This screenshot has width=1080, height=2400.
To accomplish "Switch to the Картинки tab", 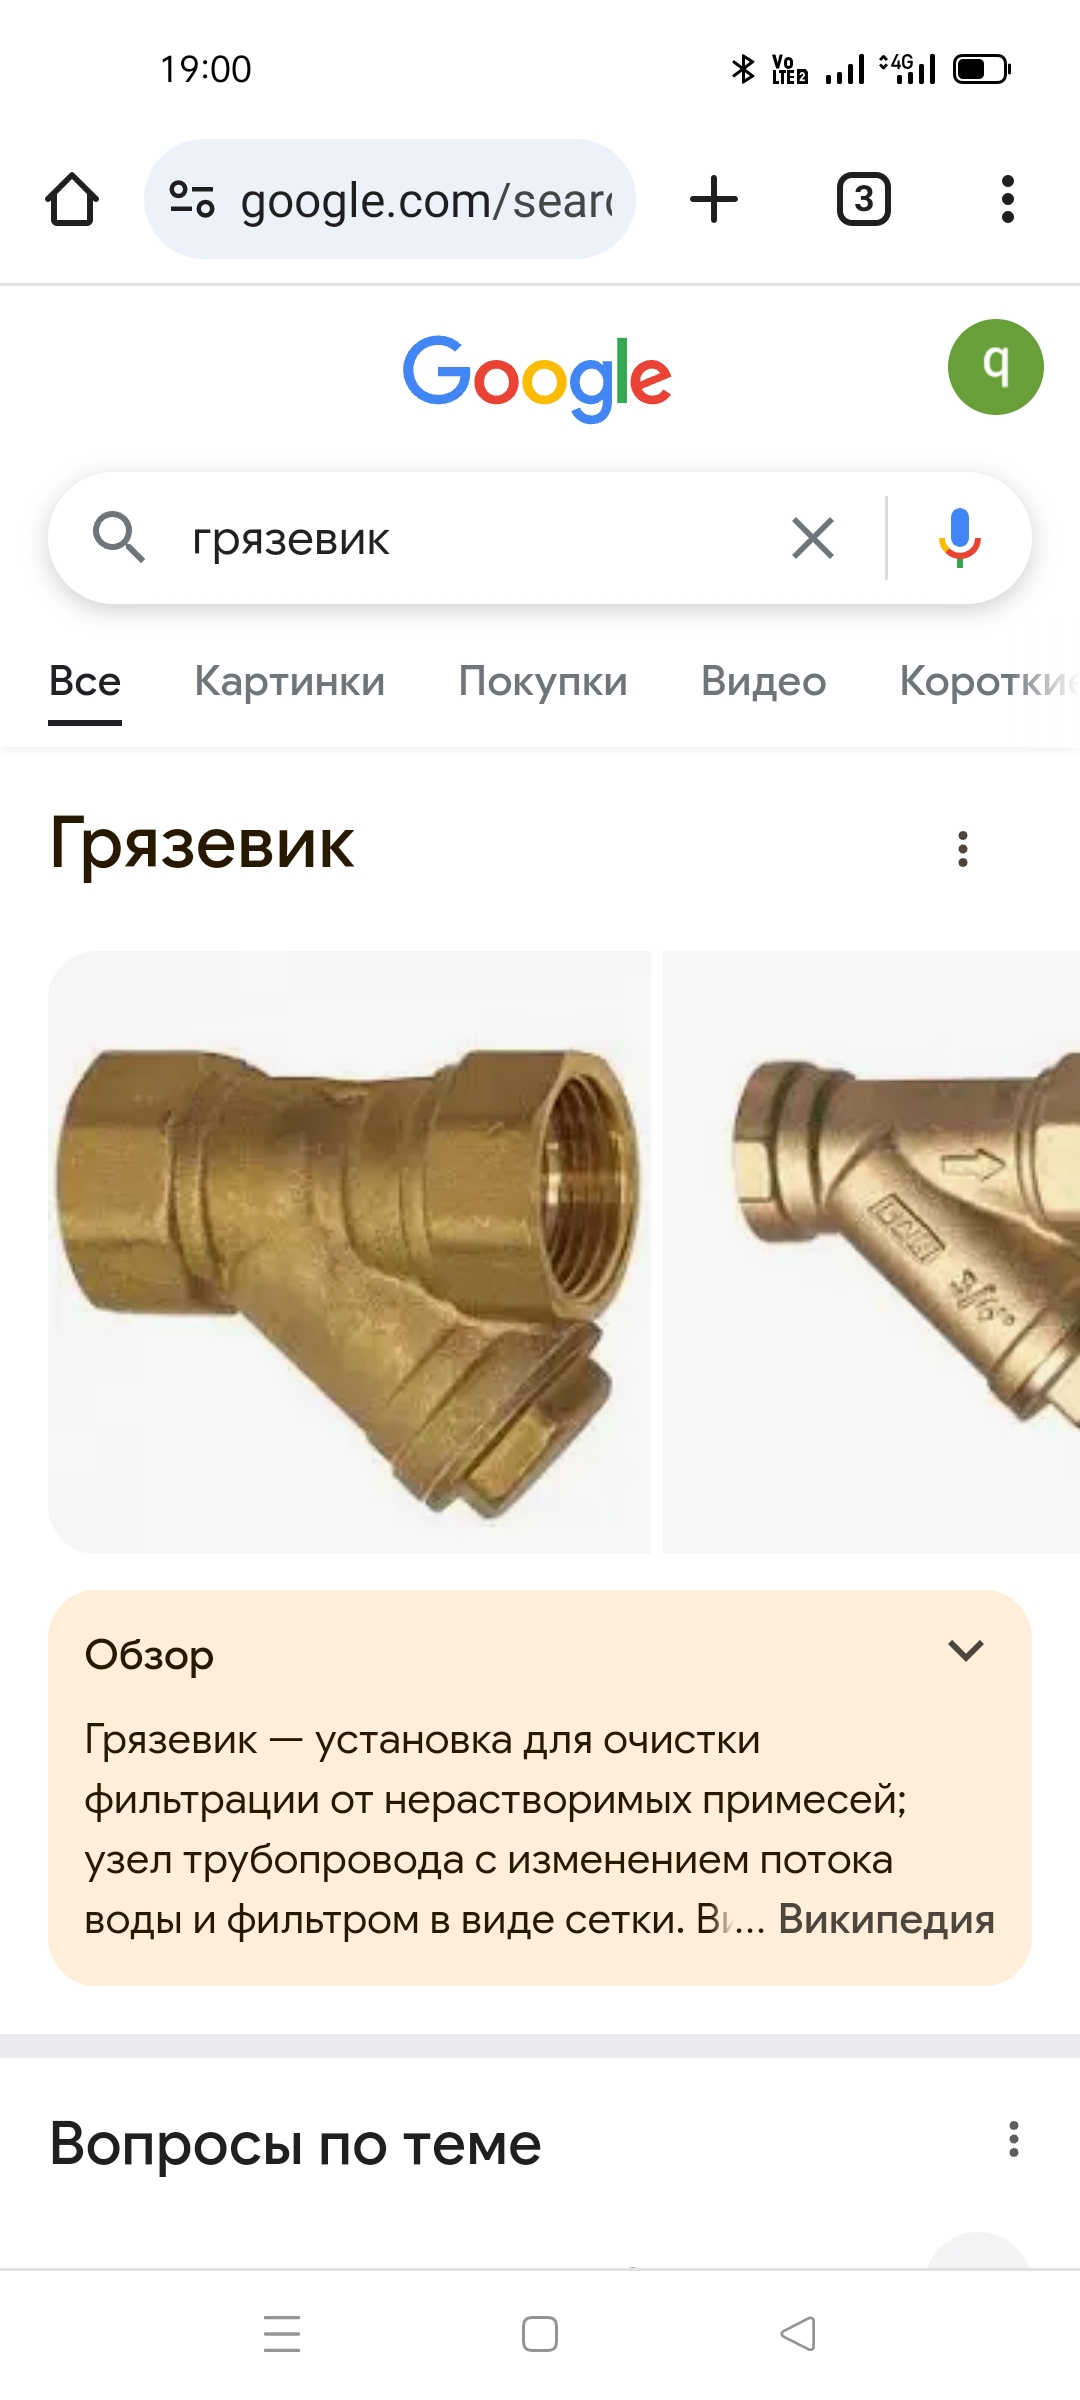I will click(290, 681).
